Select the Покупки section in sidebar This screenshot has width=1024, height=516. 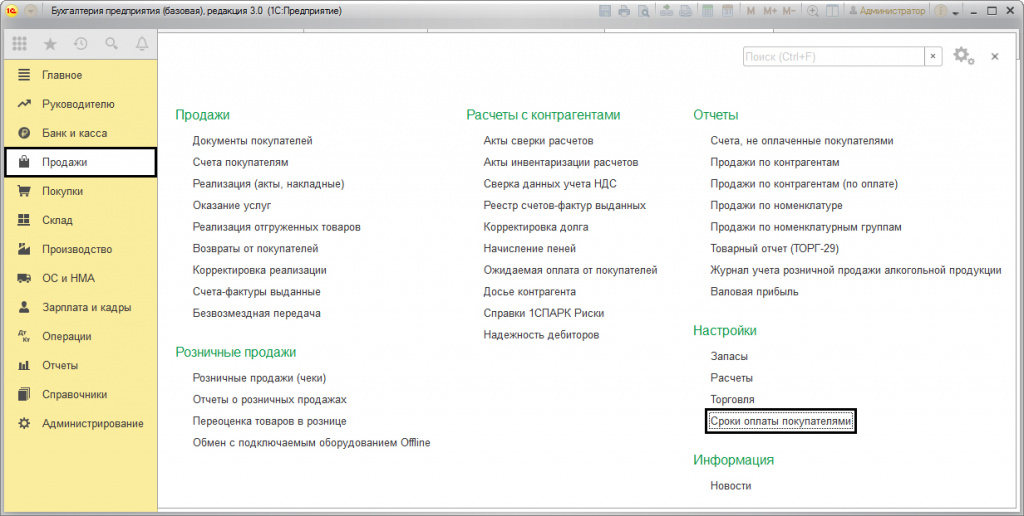point(62,191)
